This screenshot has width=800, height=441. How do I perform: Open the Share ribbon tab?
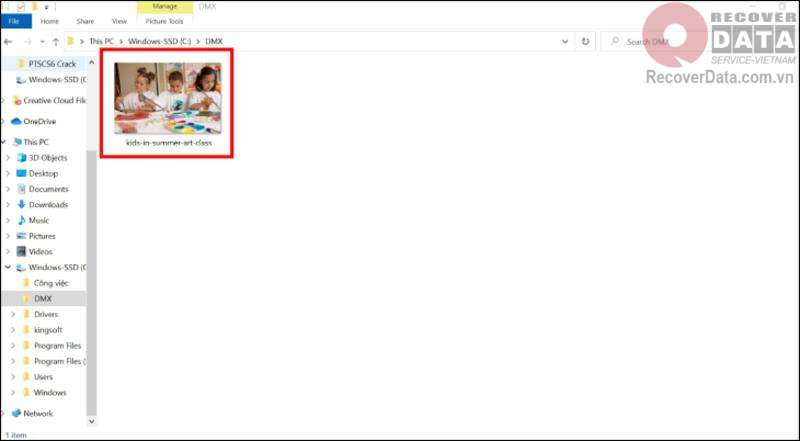[85, 21]
